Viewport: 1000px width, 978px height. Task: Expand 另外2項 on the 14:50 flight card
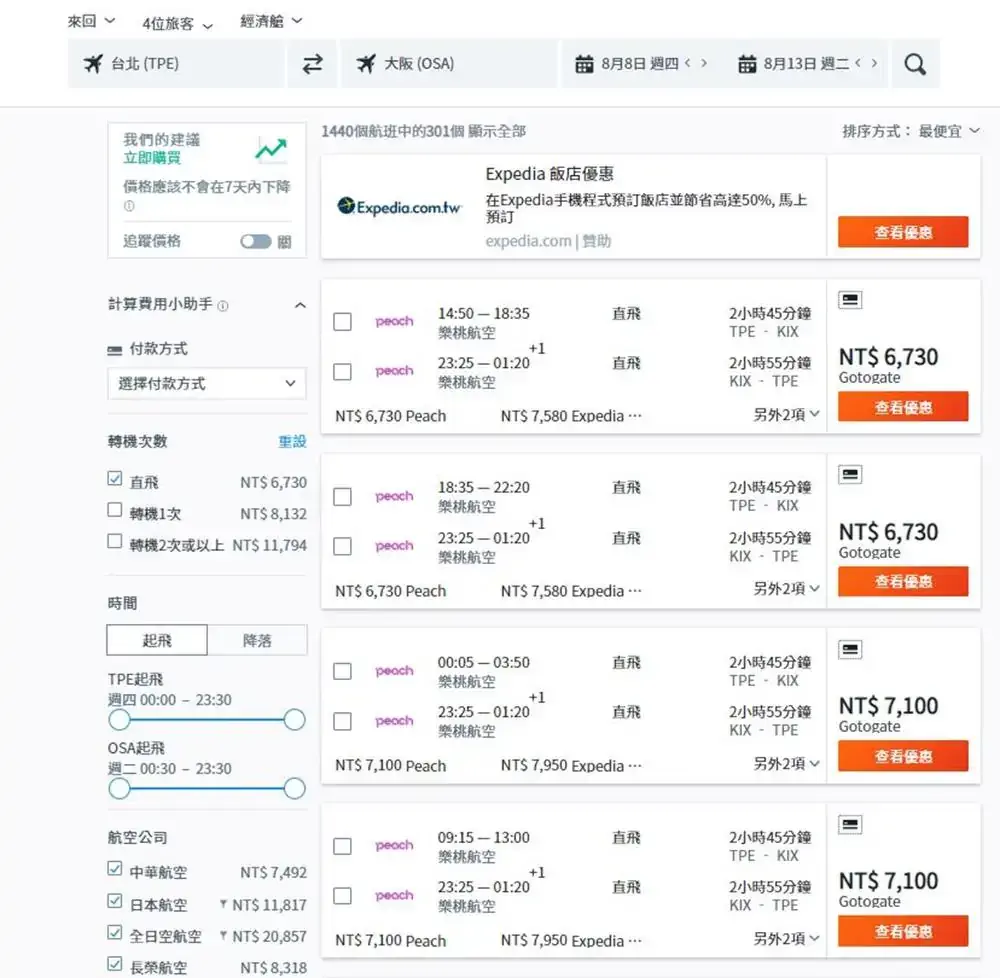click(786, 415)
